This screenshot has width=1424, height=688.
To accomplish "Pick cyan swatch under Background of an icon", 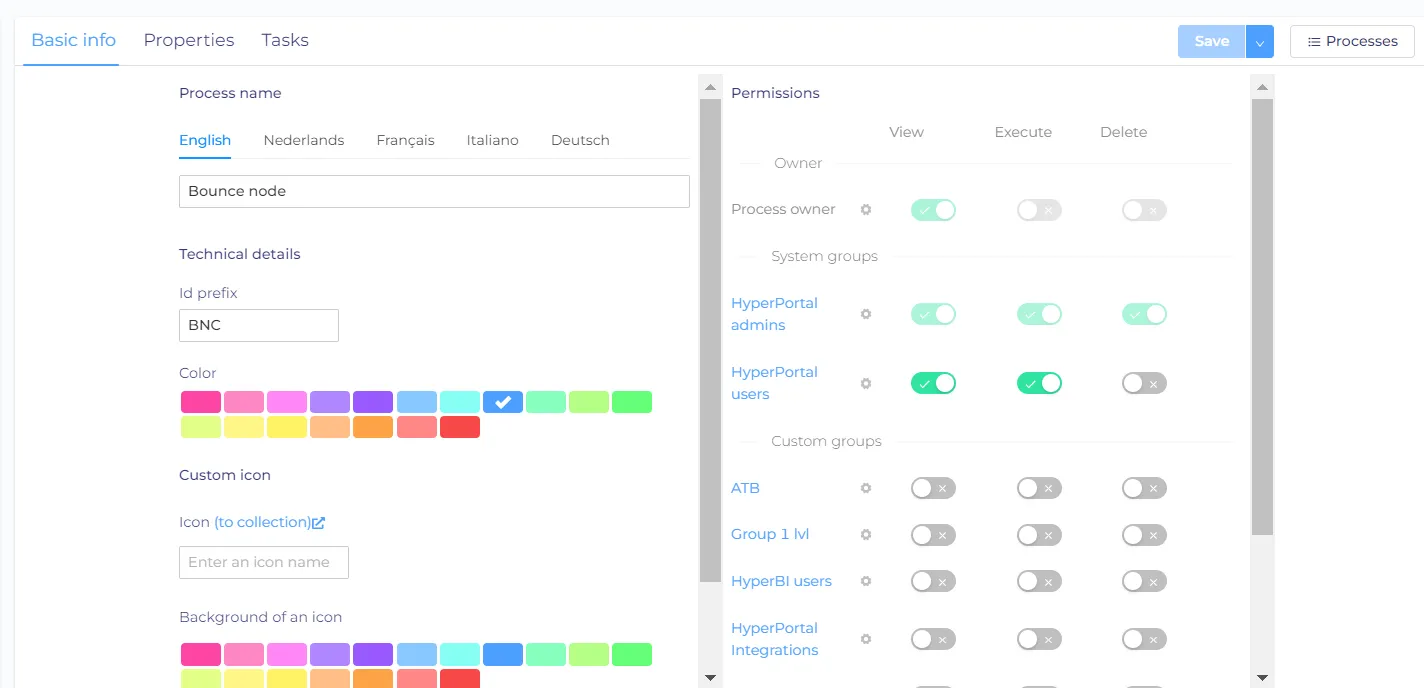I will coord(460,655).
